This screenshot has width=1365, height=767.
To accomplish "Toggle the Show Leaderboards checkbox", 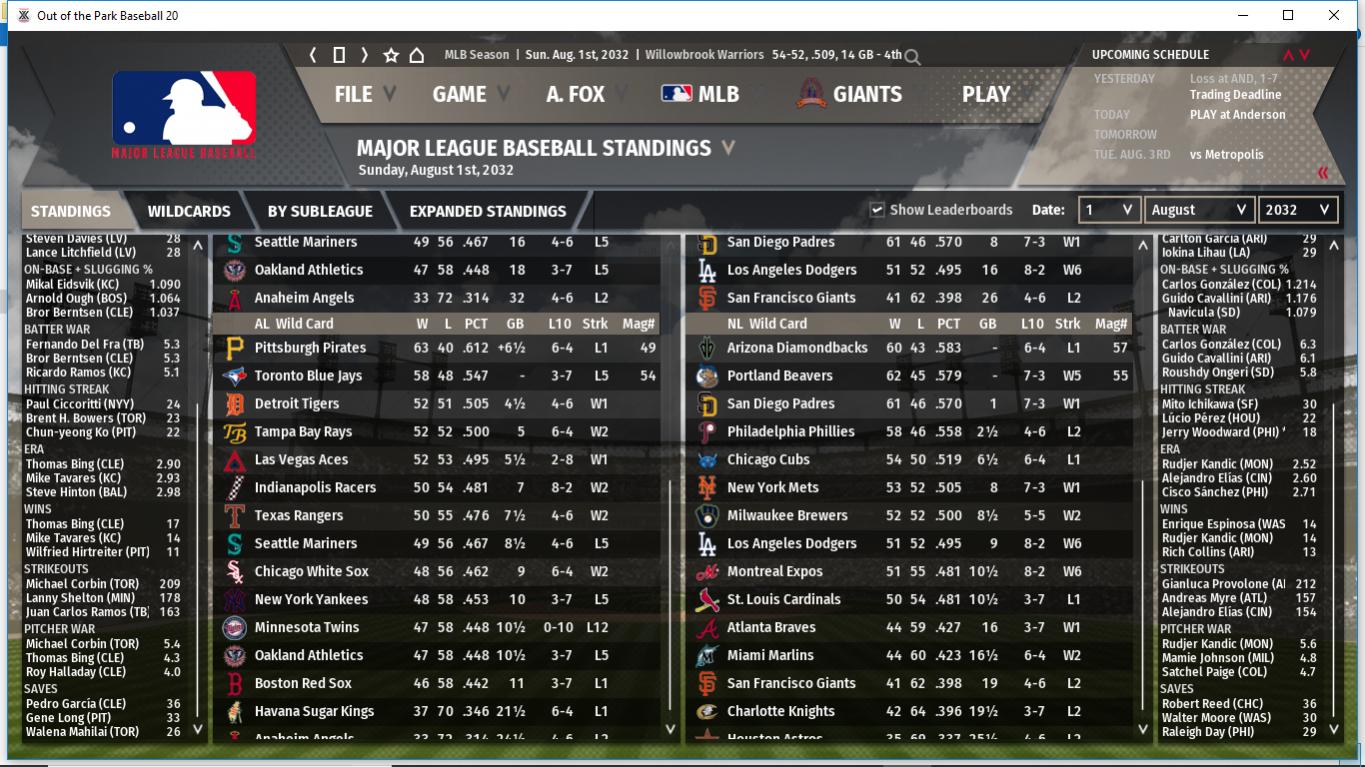I will [877, 210].
